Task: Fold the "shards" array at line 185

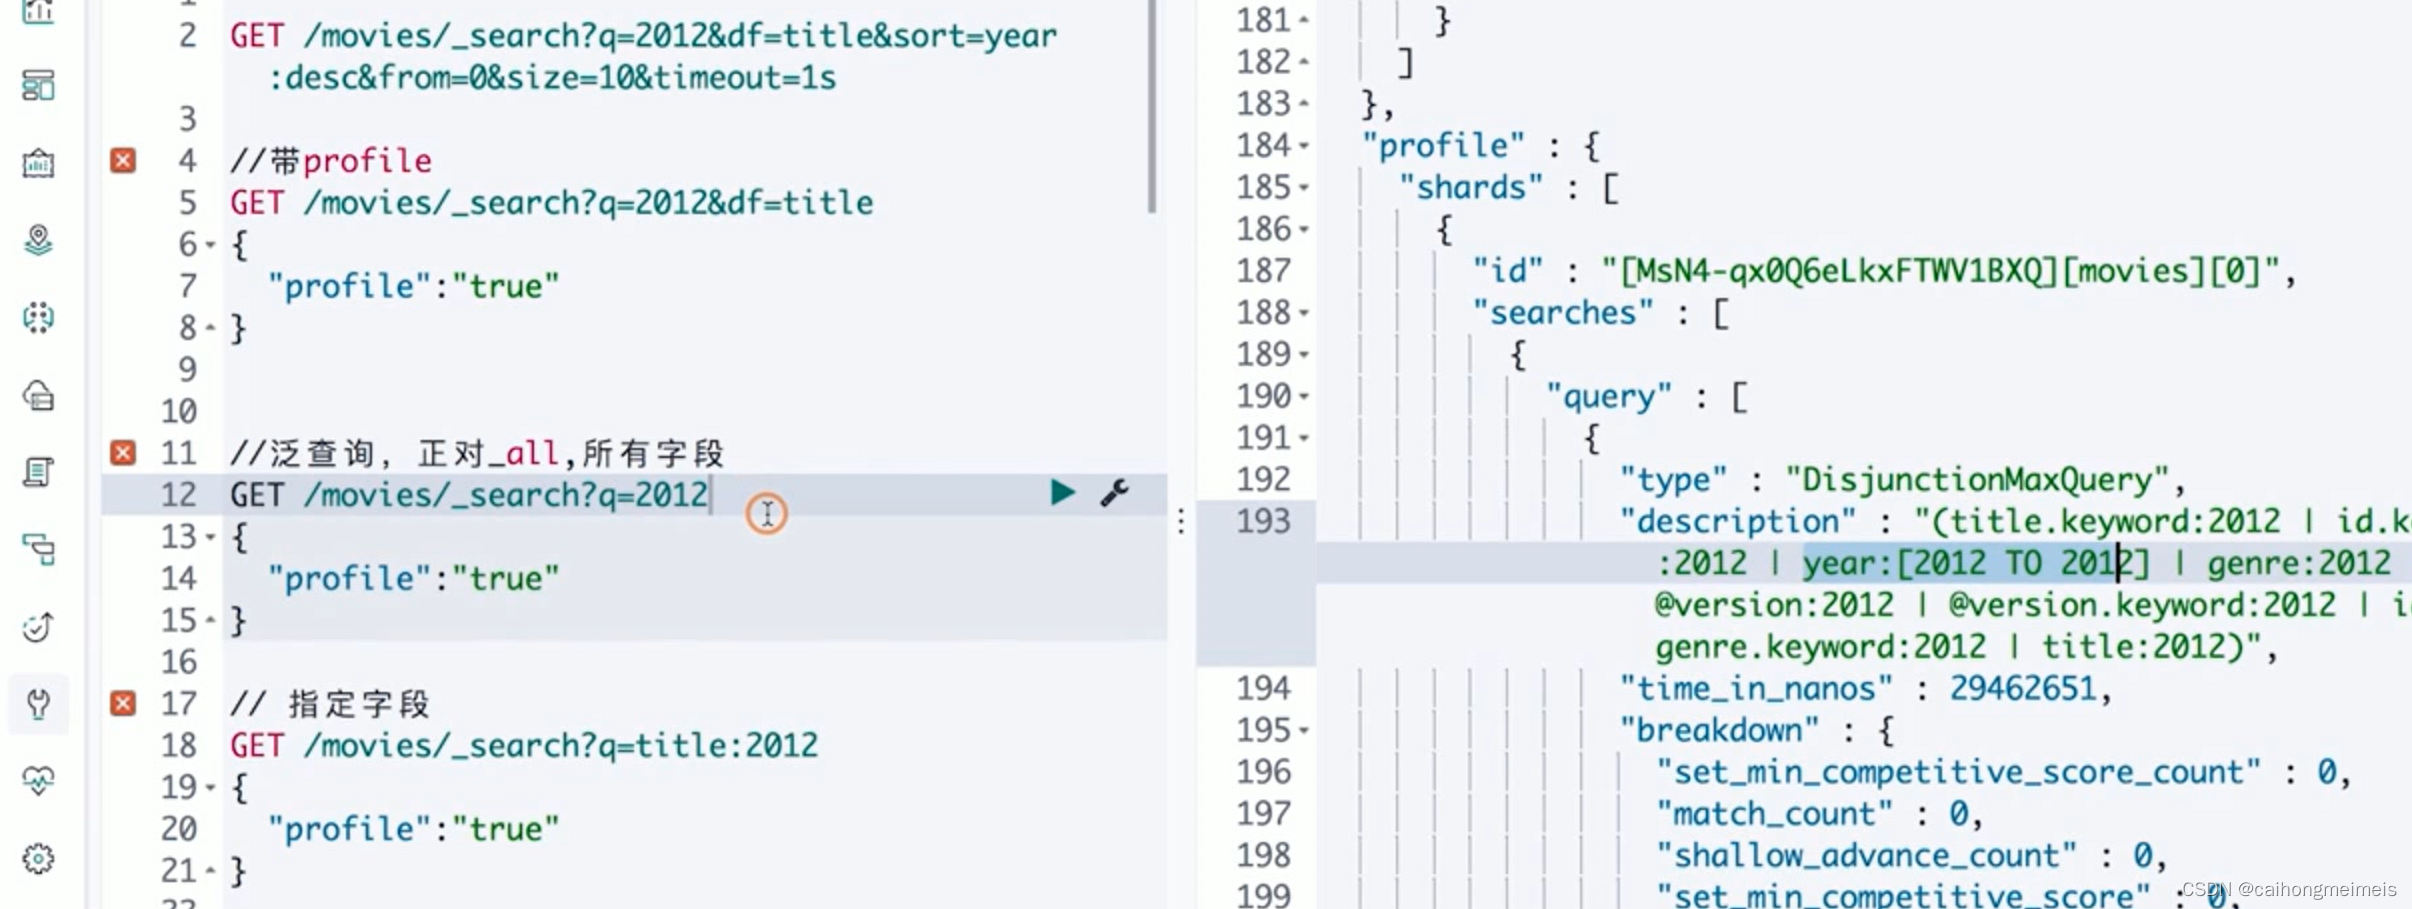Action: [x=1304, y=188]
